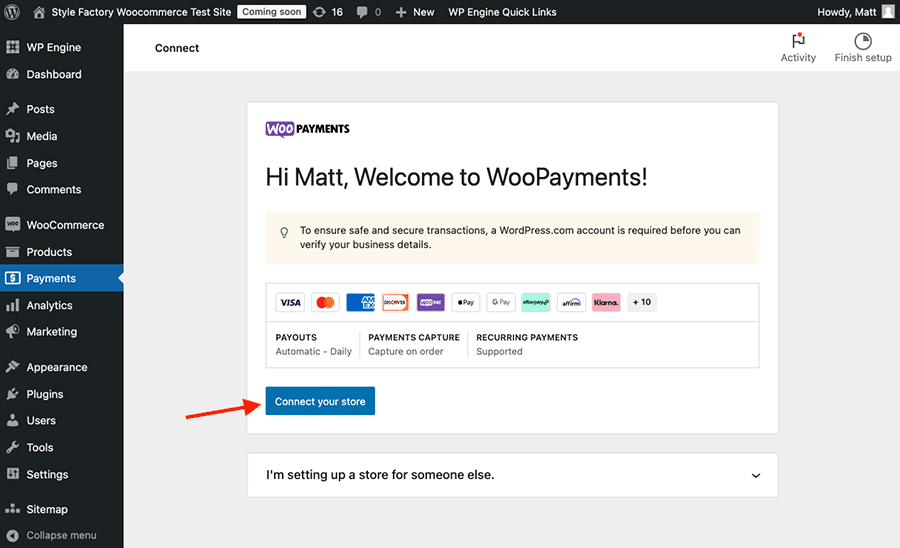Image resolution: width=900 pixels, height=548 pixels.
Task: Click the Analytics bar chart icon
Action: (x=13, y=305)
